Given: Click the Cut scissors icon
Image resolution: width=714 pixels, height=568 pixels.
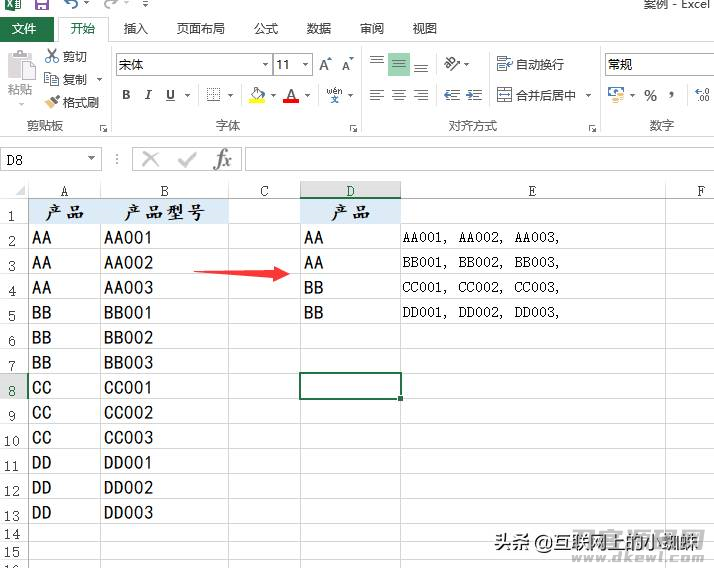Looking at the screenshot, I should pos(52,56).
